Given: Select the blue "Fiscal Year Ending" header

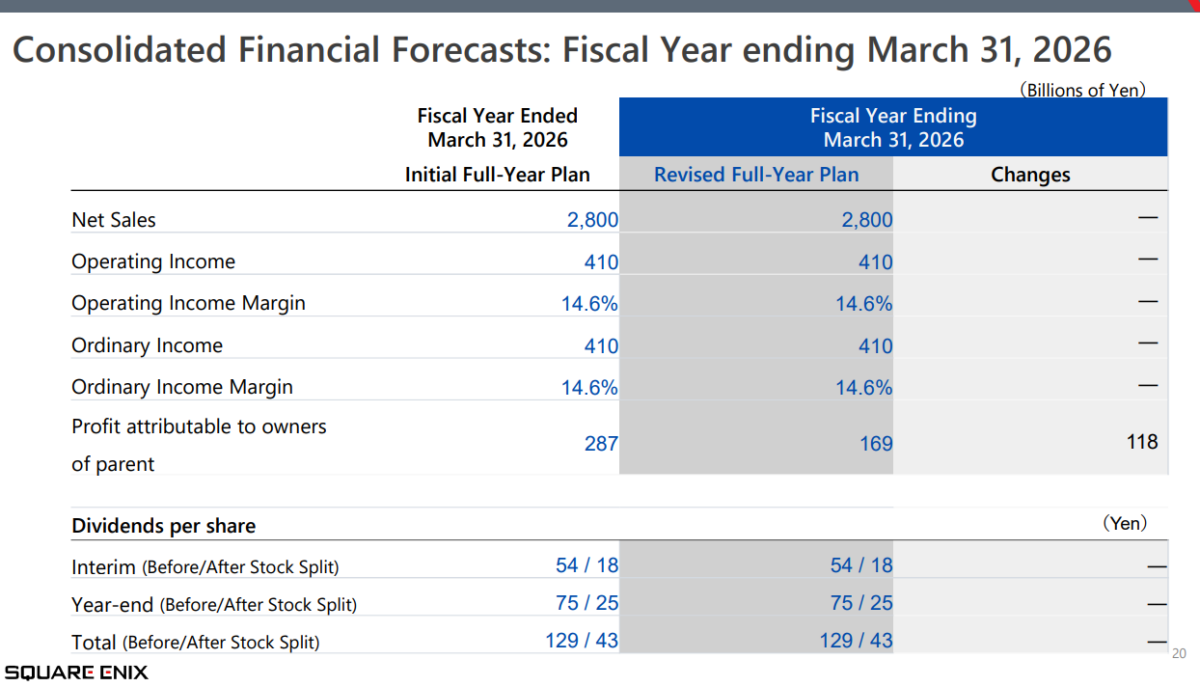Looking at the screenshot, I should [893, 127].
